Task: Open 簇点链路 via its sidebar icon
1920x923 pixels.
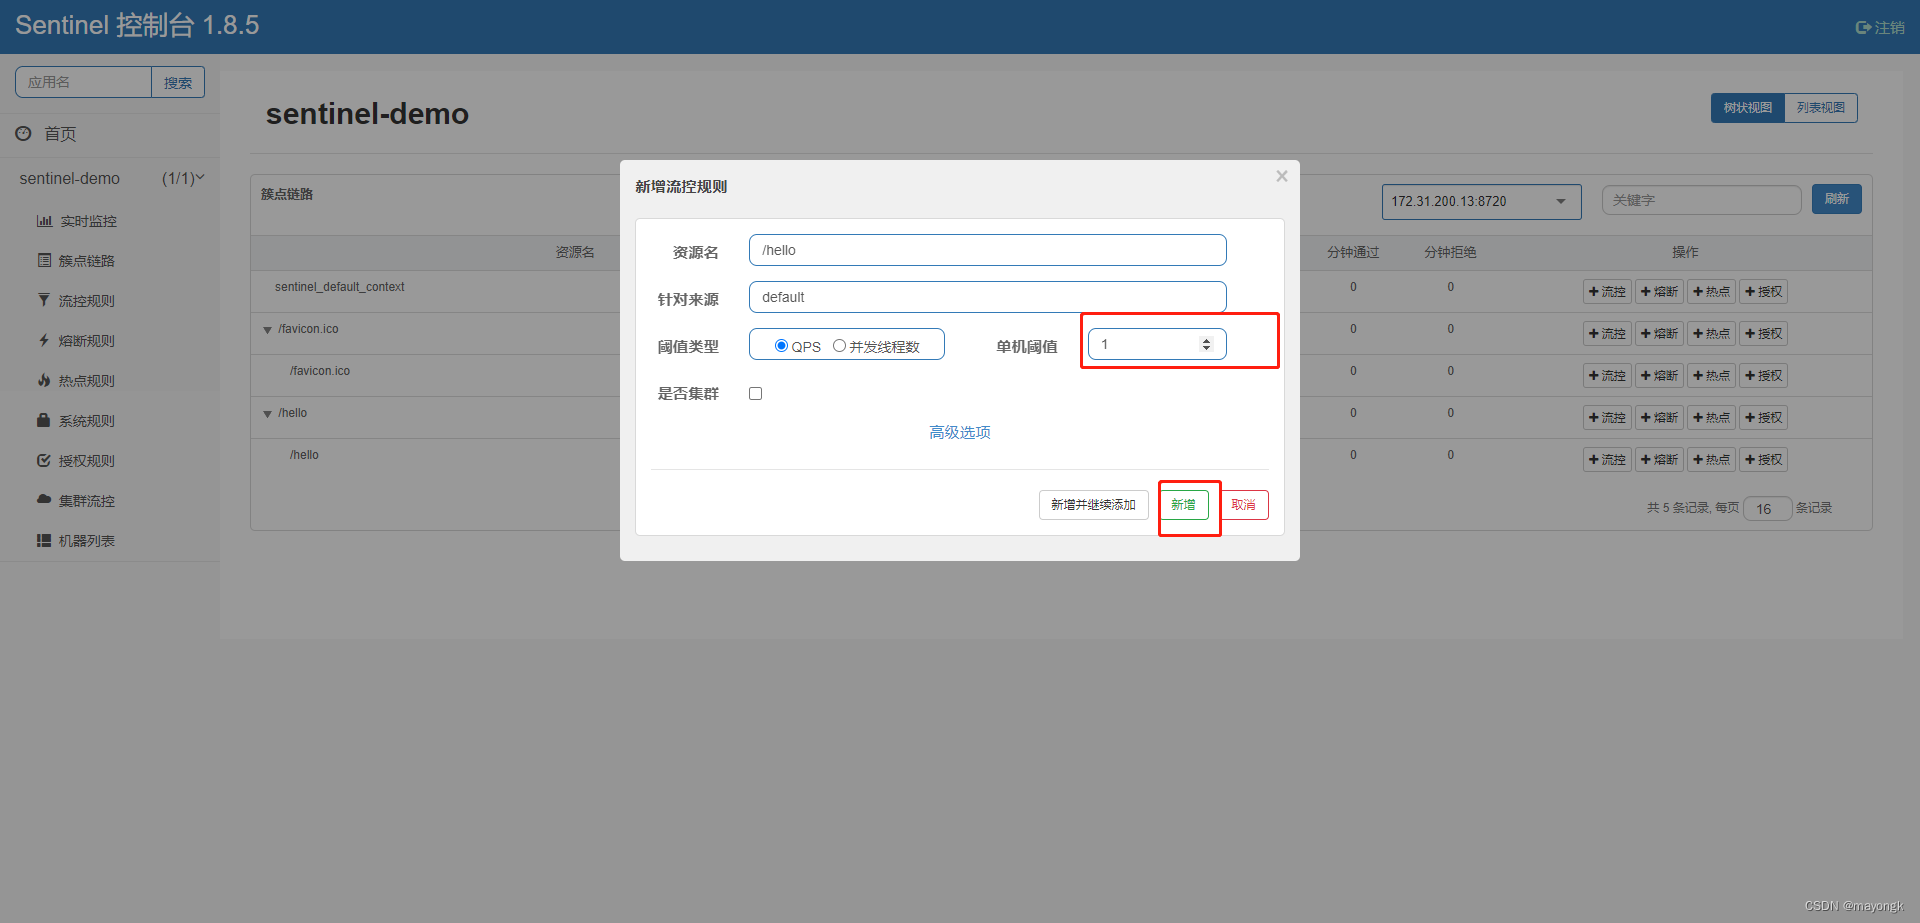Action: pyautogui.click(x=44, y=260)
